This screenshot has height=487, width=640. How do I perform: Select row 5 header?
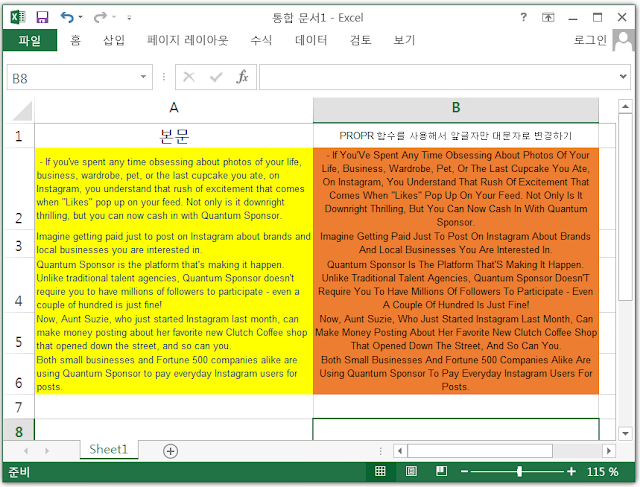coord(19,333)
